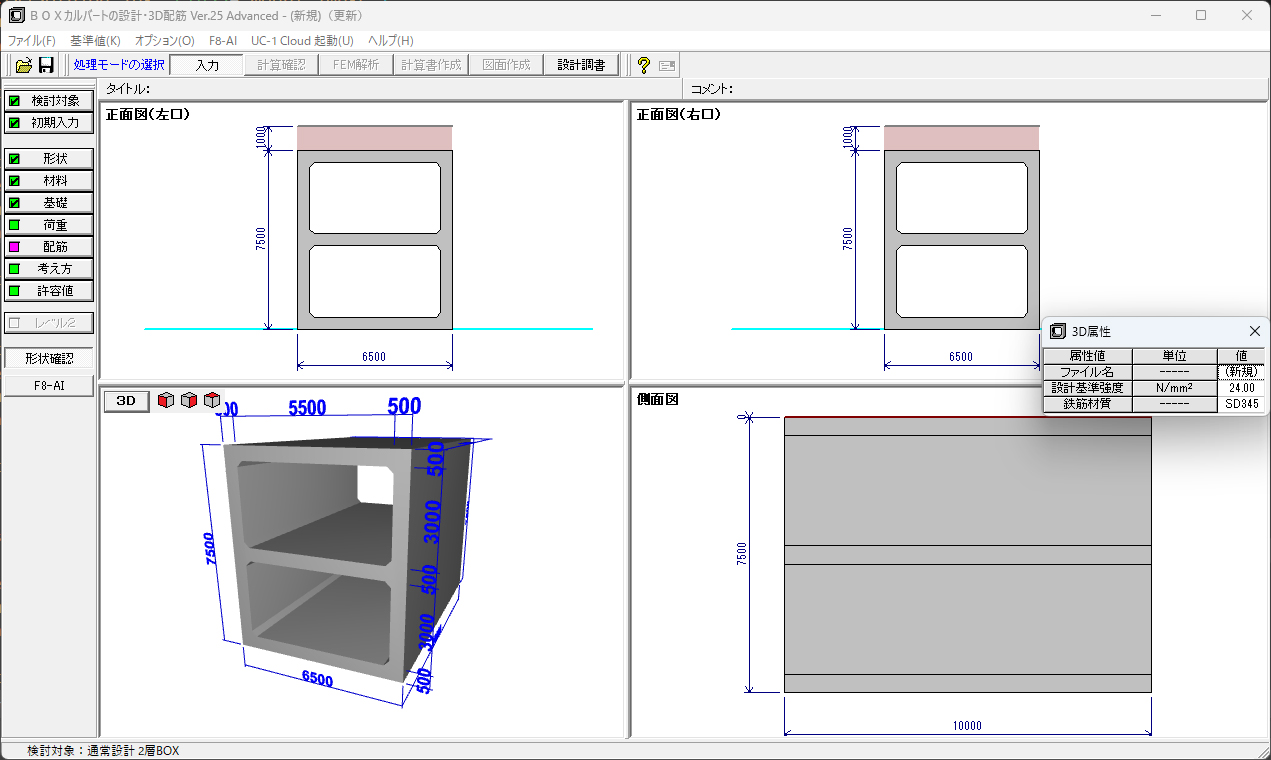Switch to 計算確認 processing mode
This screenshot has width=1271, height=760.
281,65
